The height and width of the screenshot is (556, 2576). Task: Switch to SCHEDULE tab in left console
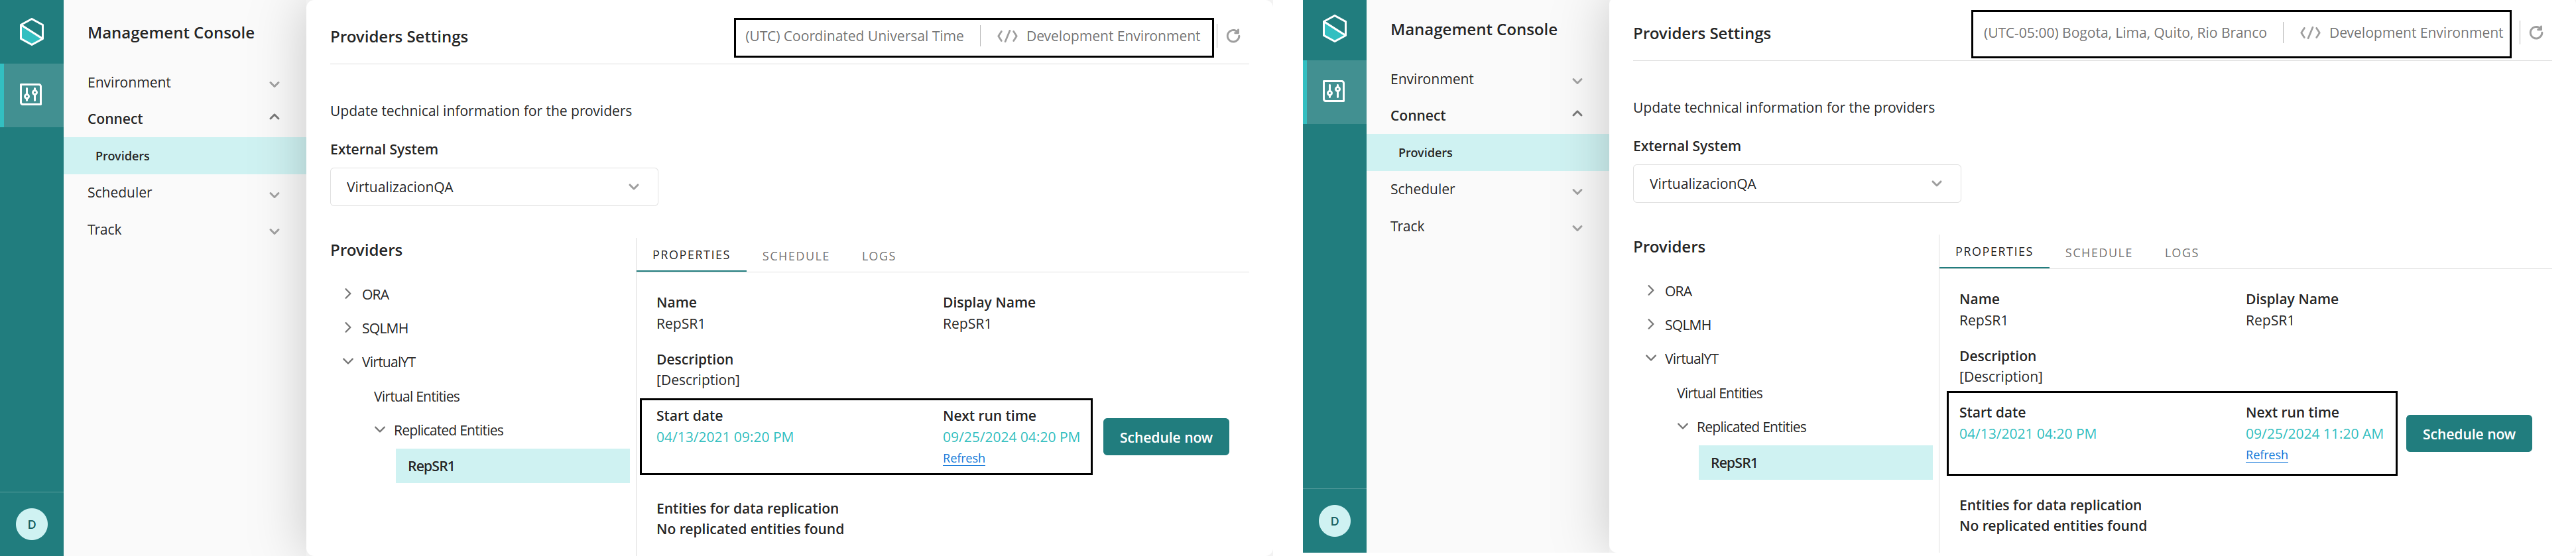pyautogui.click(x=796, y=256)
